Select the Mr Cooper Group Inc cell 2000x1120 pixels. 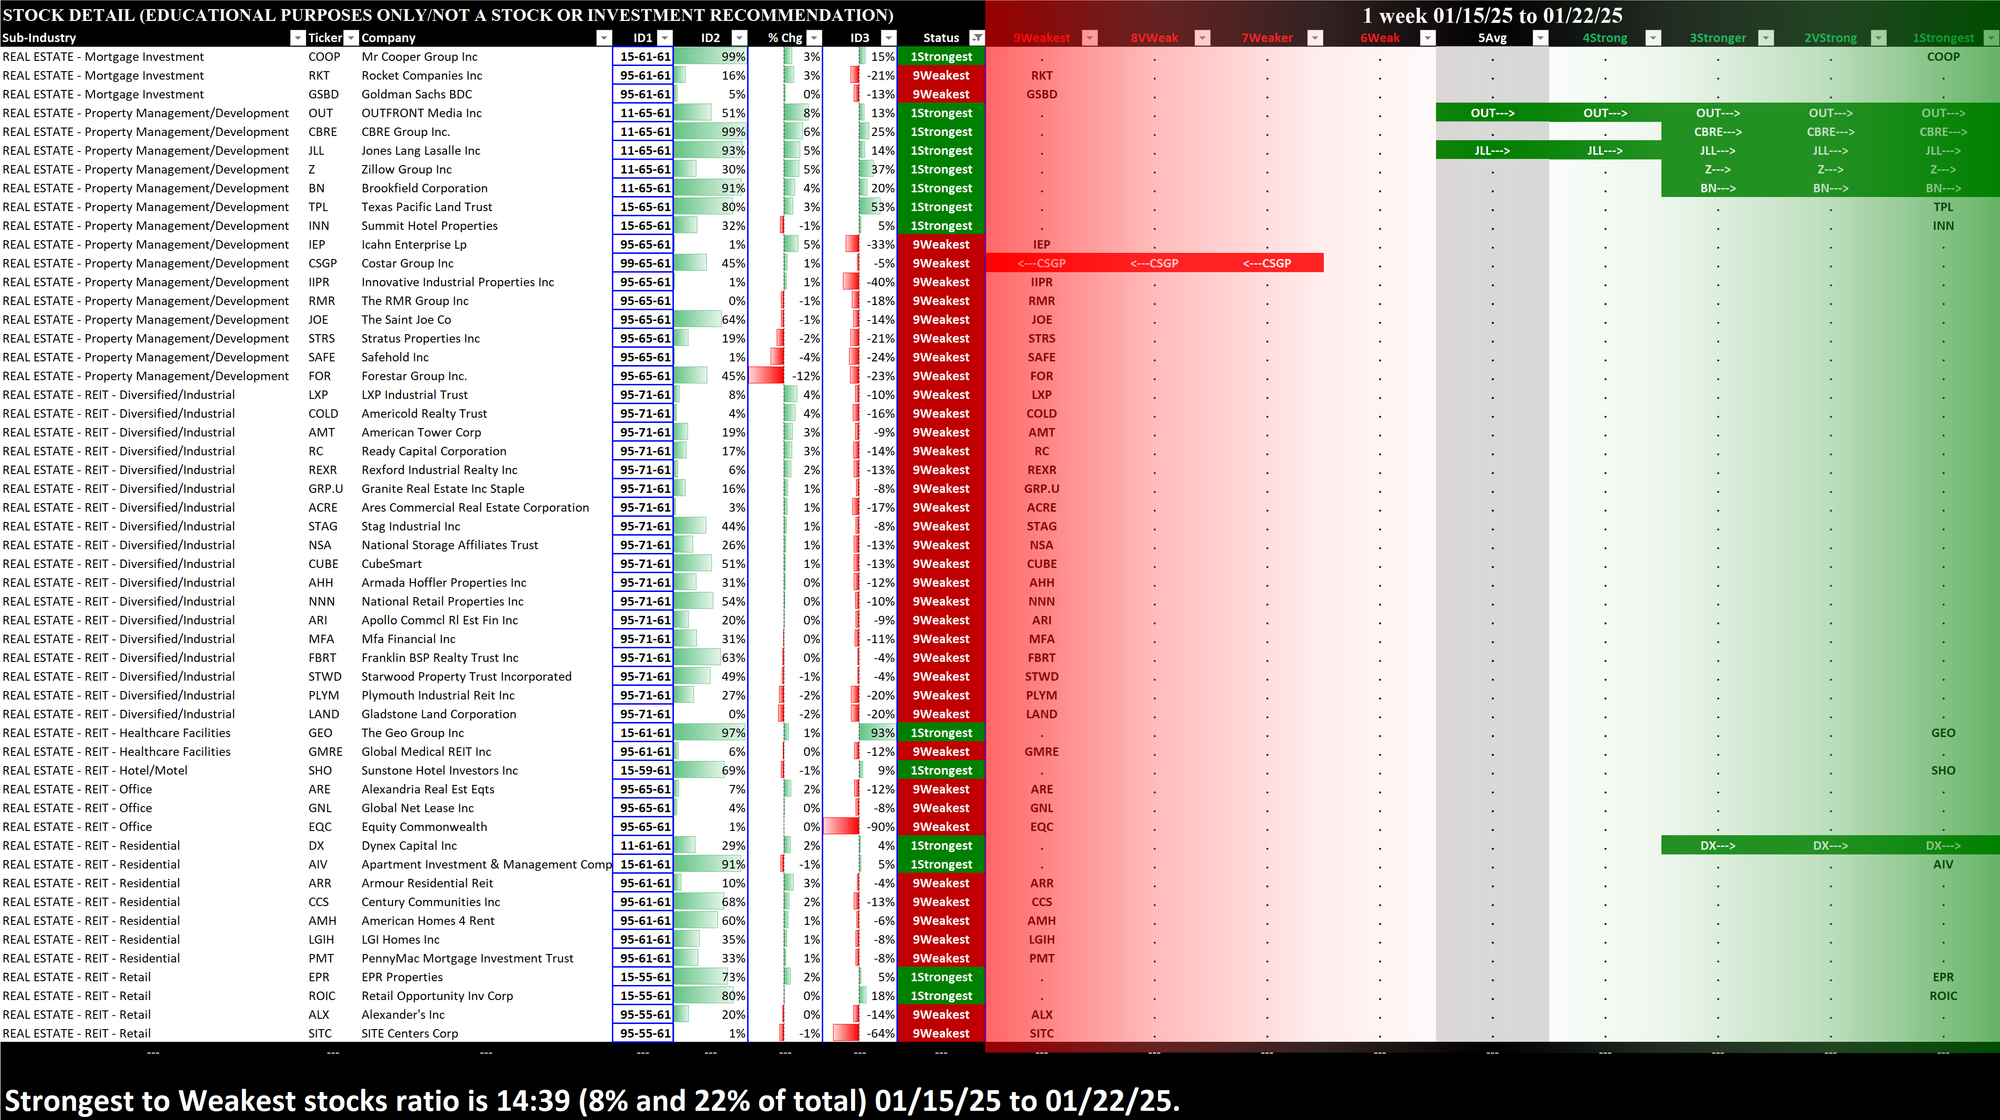click(x=419, y=57)
